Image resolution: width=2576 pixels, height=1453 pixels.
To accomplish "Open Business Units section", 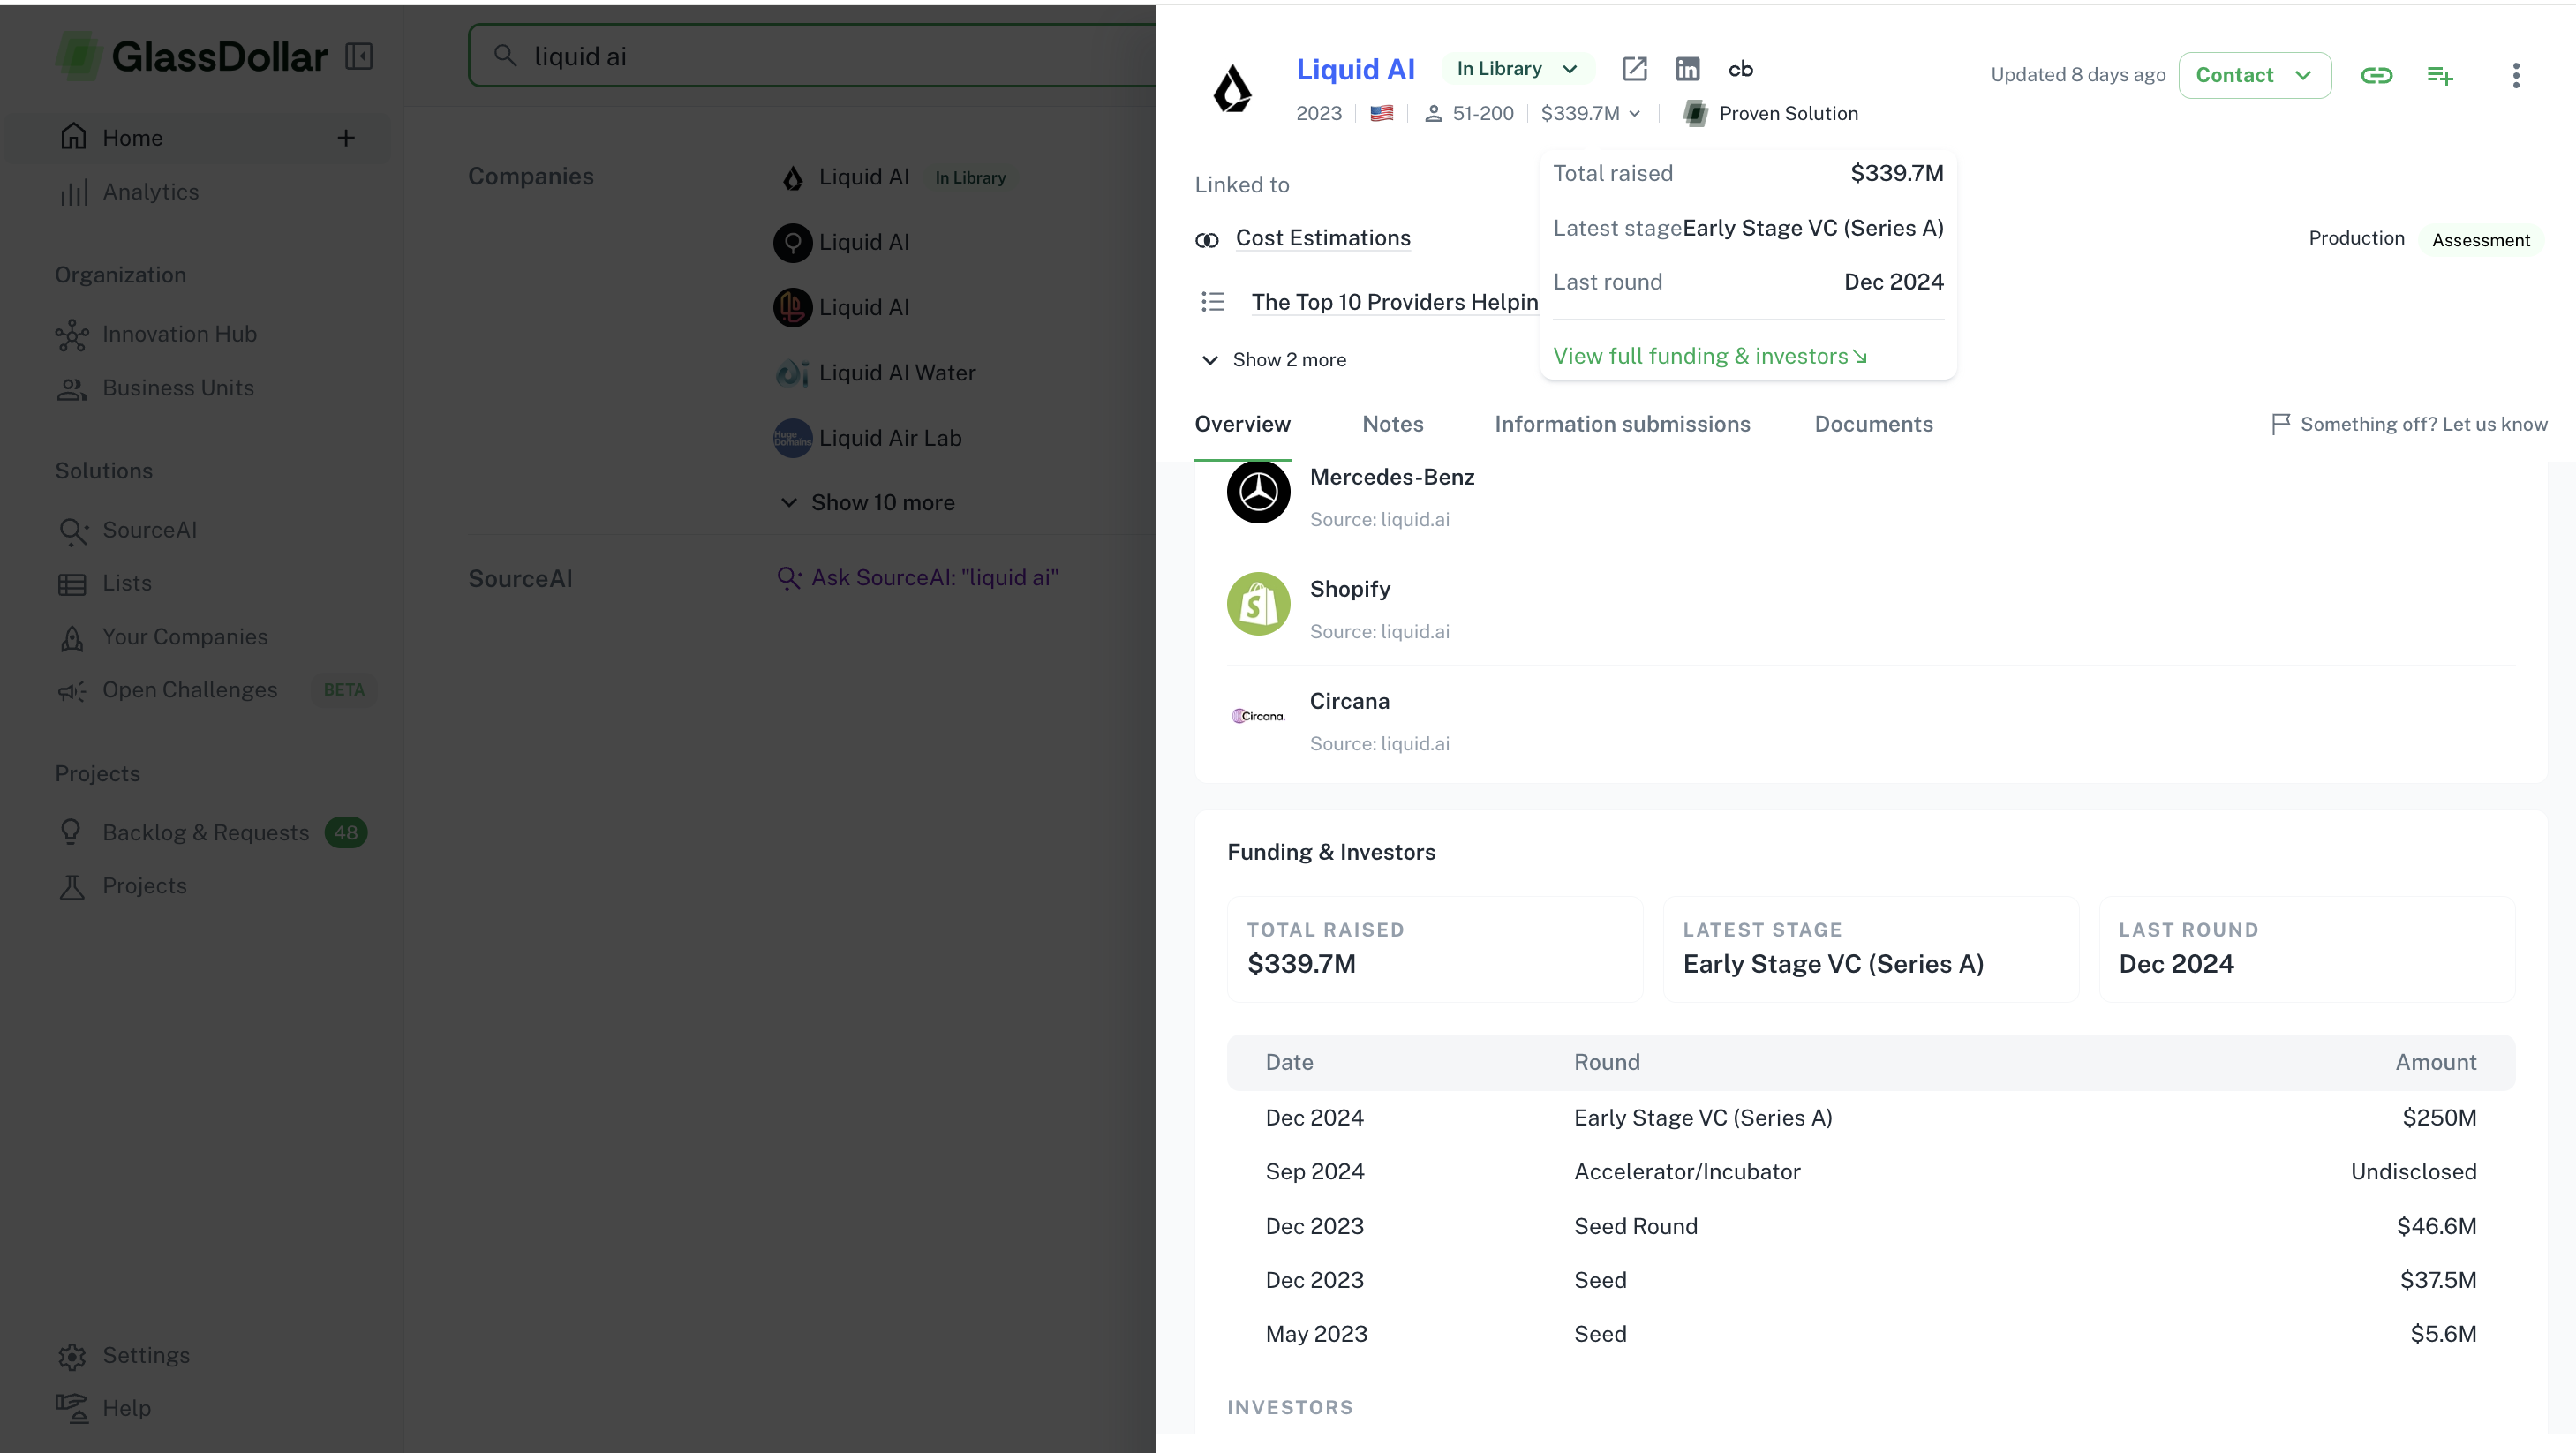I will (156, 388).
